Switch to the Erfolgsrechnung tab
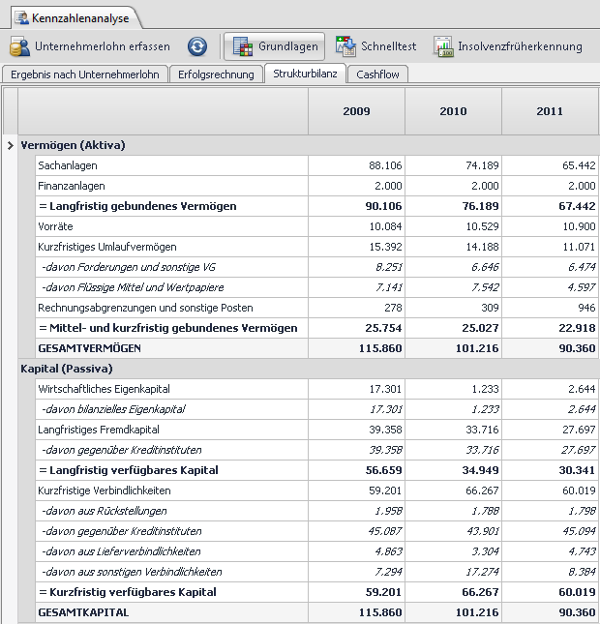This screenshot has height=624, width=600. (x=216, y=74)
